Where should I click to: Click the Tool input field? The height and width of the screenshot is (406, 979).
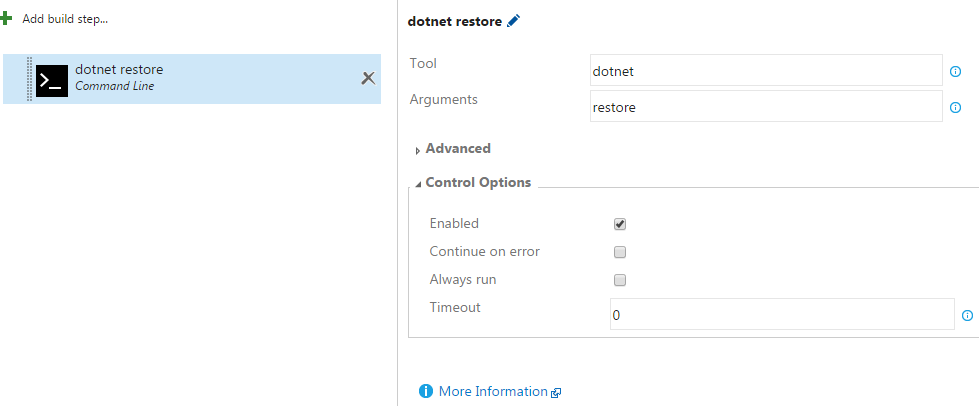pyautogui.click(x=766, y=71)
